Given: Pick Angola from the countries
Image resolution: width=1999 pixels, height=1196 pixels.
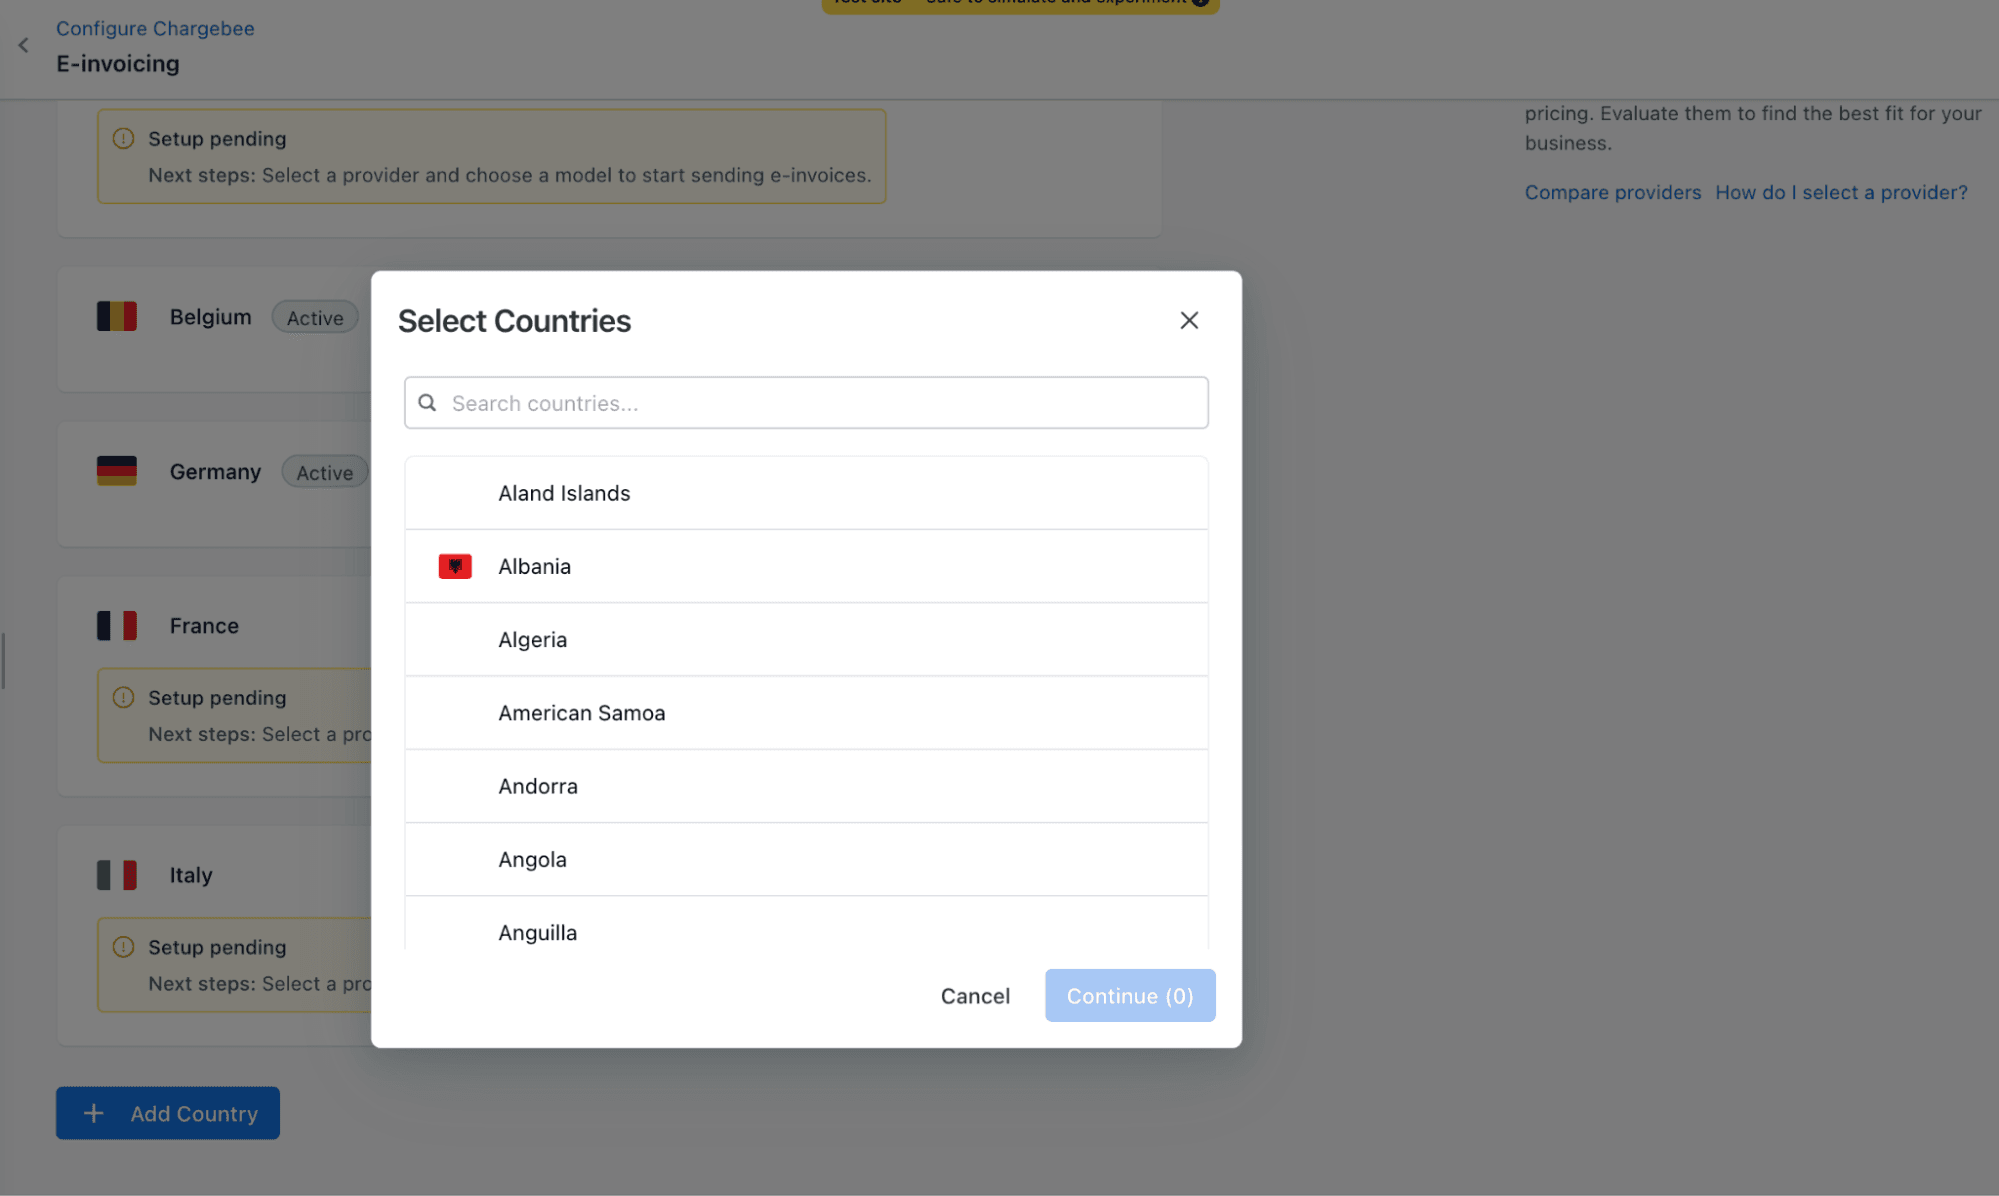Looking at the screenshot, I should tap(533, 859).
